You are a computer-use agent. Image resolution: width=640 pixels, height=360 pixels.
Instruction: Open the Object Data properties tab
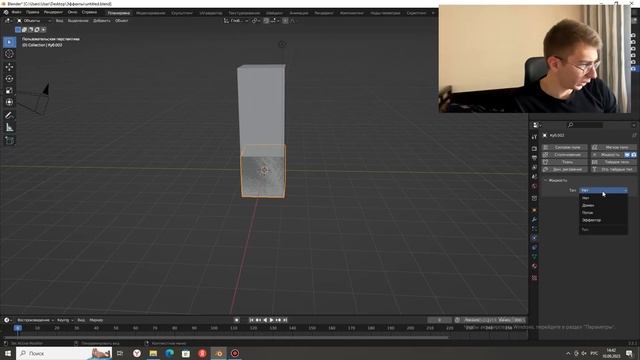(534, 257)
